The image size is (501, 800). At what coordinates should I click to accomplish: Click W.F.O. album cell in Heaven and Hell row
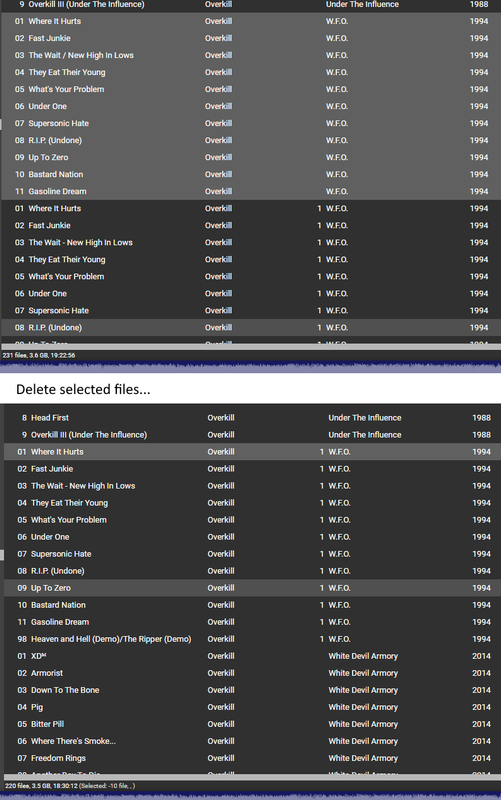tap(339, 639)
